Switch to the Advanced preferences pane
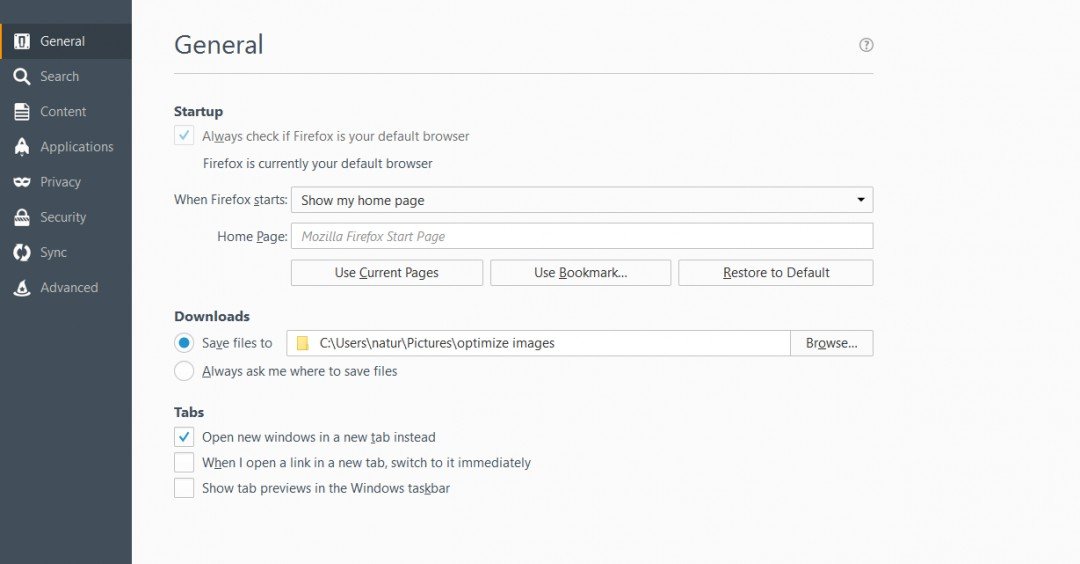1080x564 pixels. pos(65,287)
